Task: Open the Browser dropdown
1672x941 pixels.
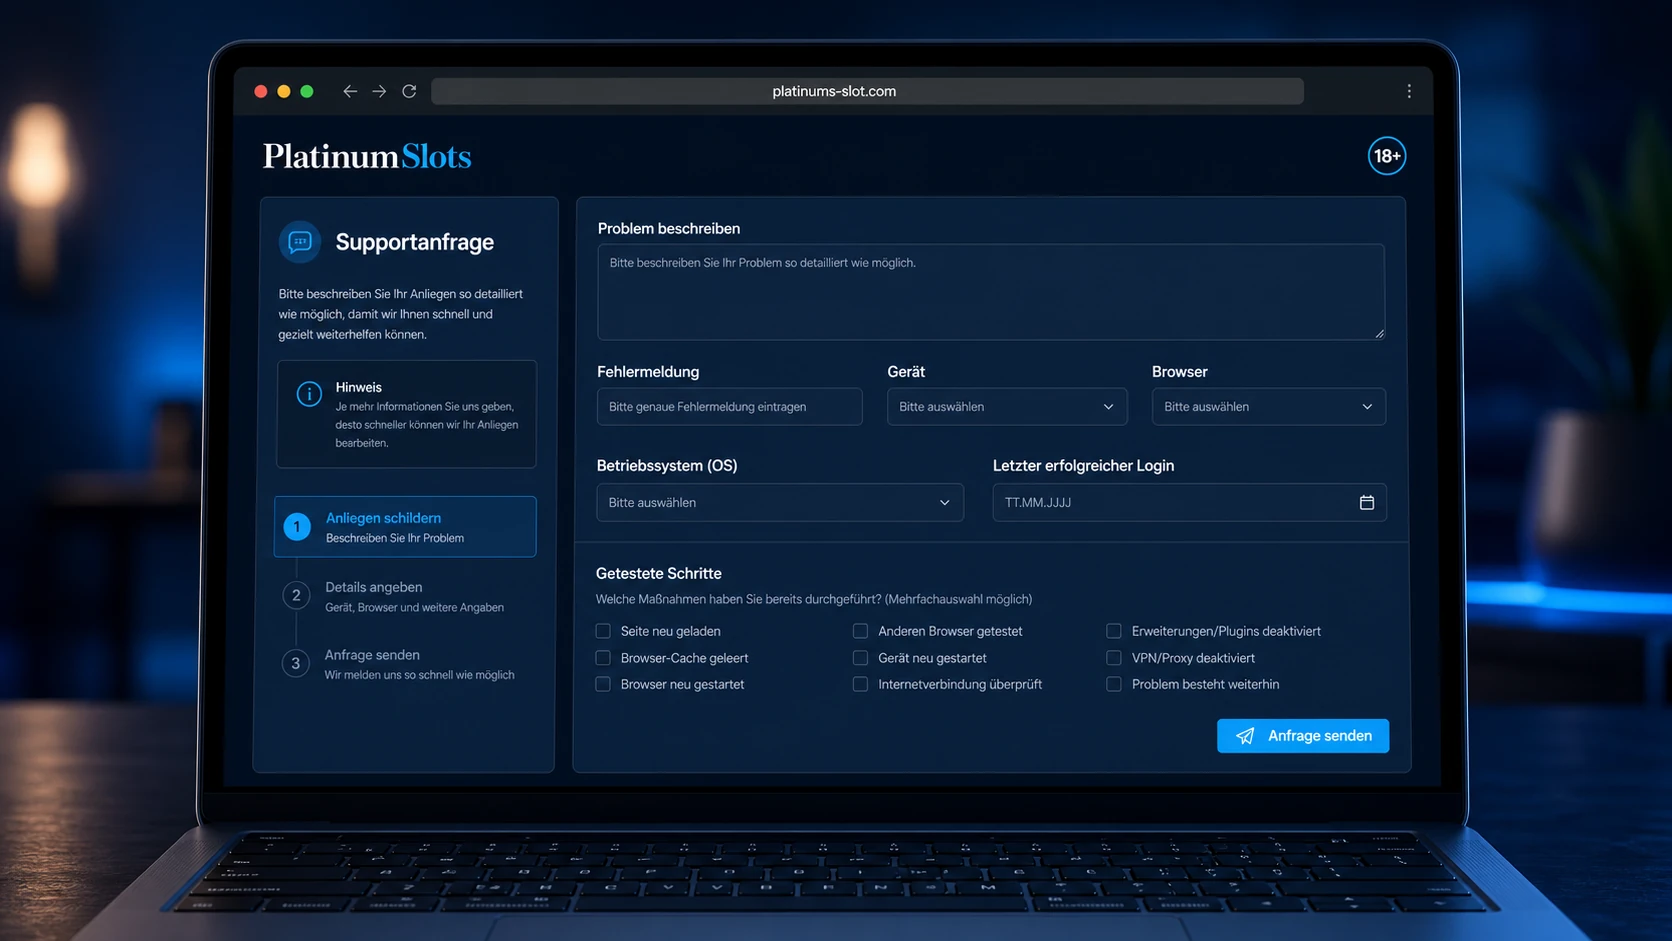Action: point(1268,407)
